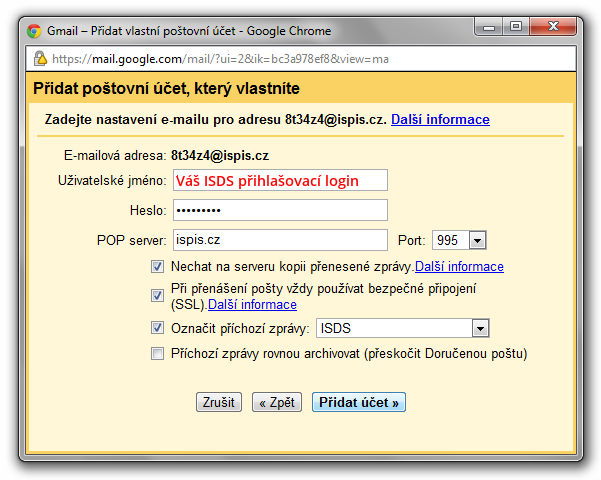Image resolution: width=601 pixels, height=480 pixels.
Task: Uncheck the label incoming messages checkbox
Action: tap(157, 327)
